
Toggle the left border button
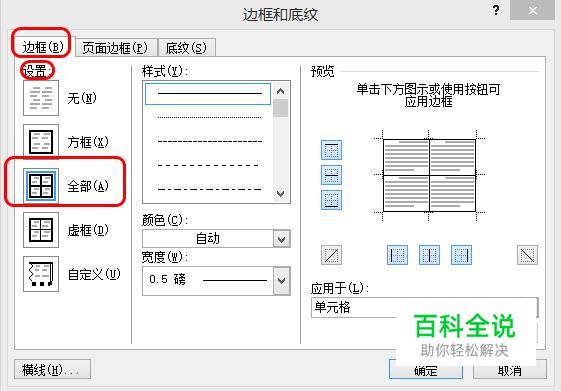397,255
